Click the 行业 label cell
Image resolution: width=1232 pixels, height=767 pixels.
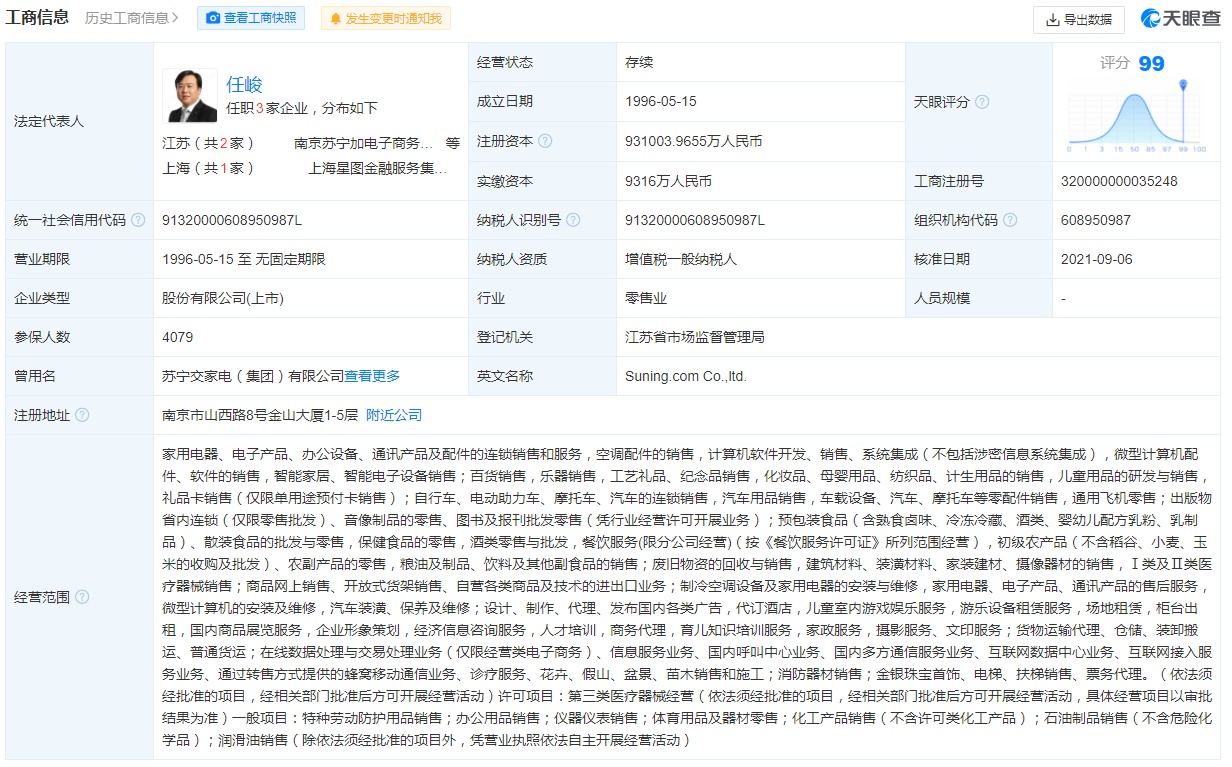point(541,298)
